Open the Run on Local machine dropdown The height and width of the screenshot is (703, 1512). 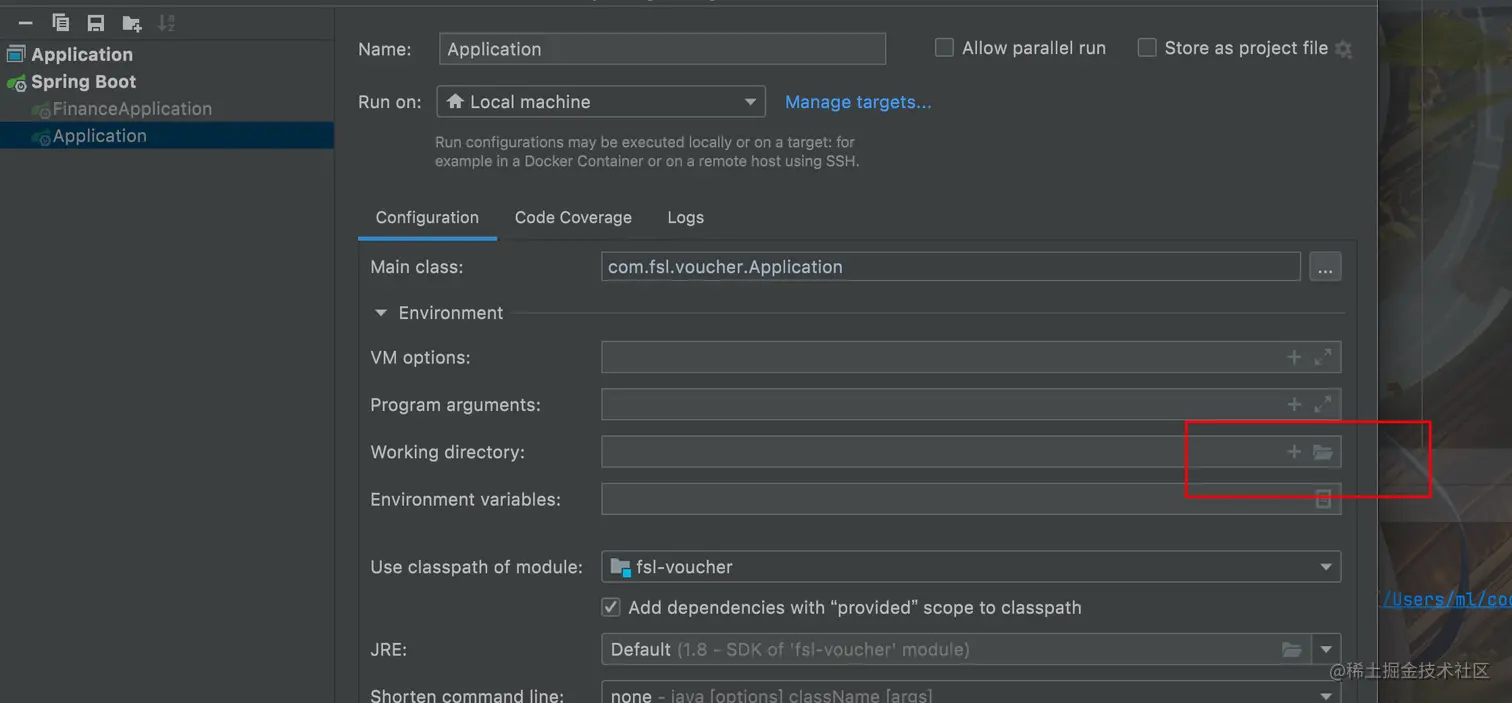(x=750, y=102)
